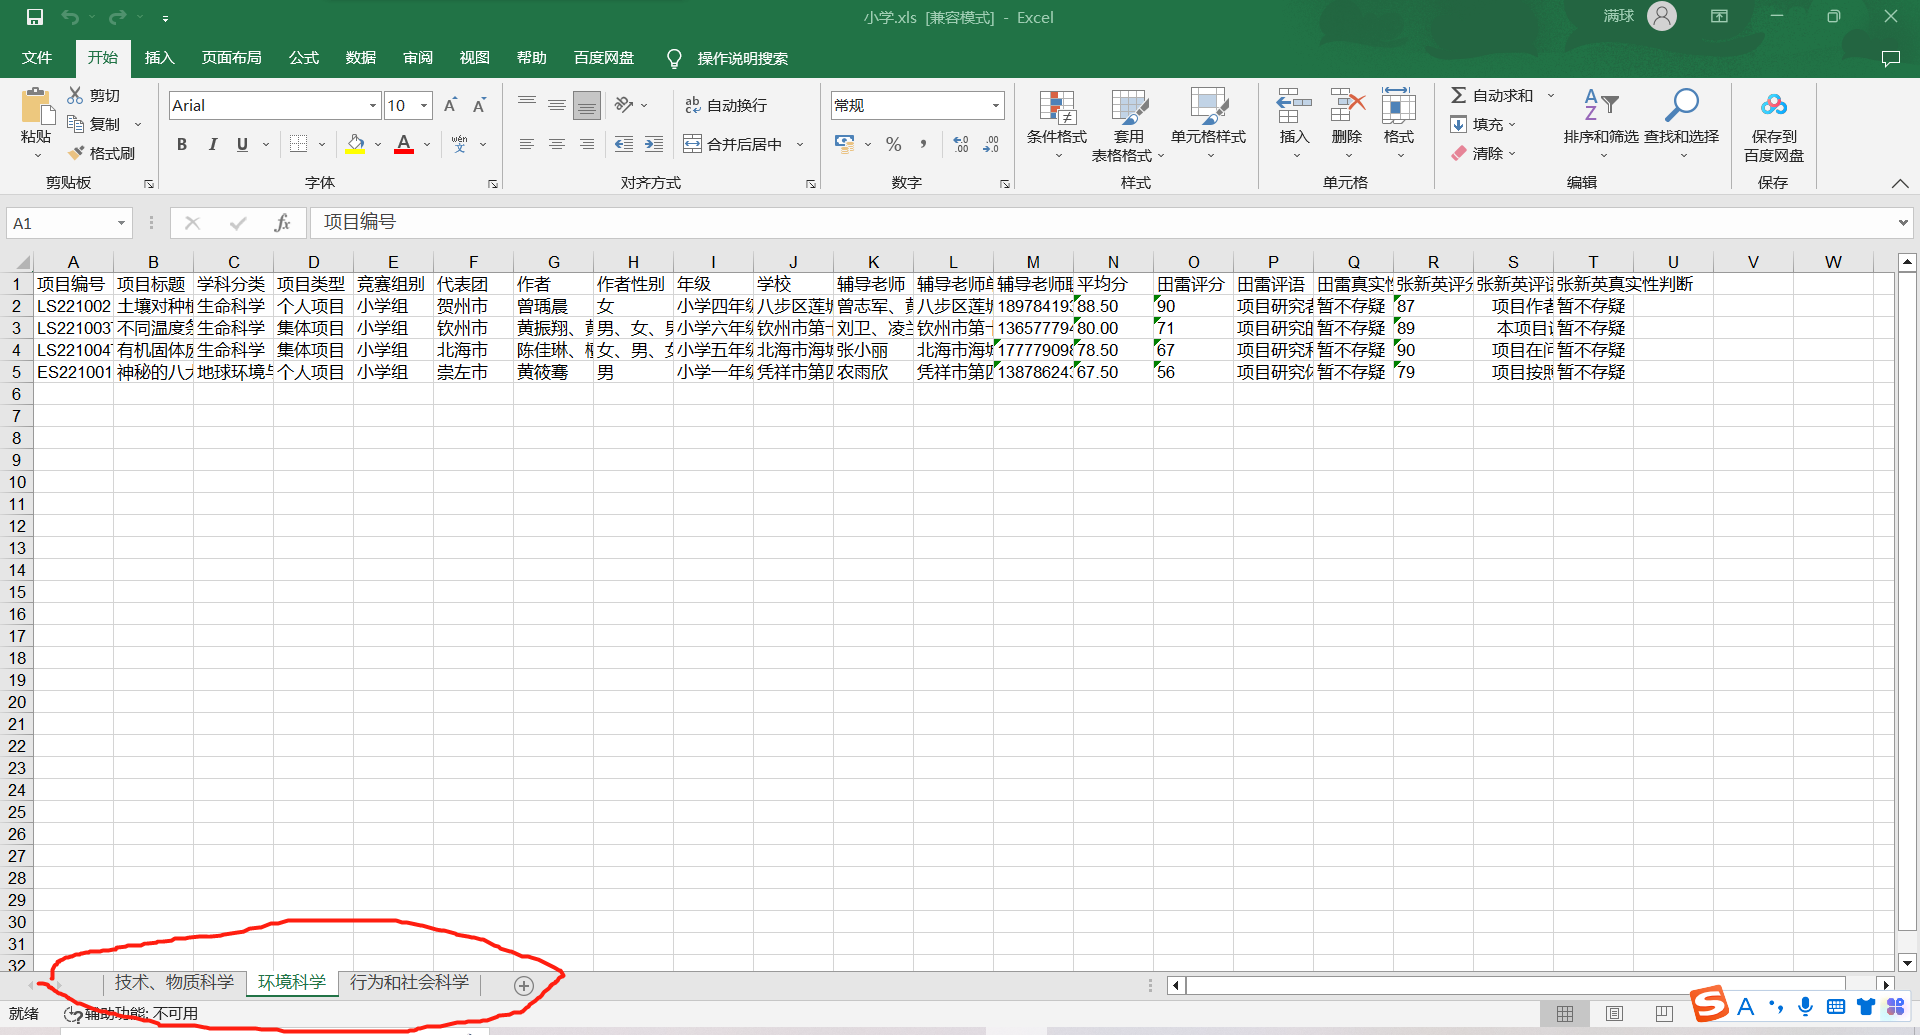Toggle underline formatting

pos(242,144)
